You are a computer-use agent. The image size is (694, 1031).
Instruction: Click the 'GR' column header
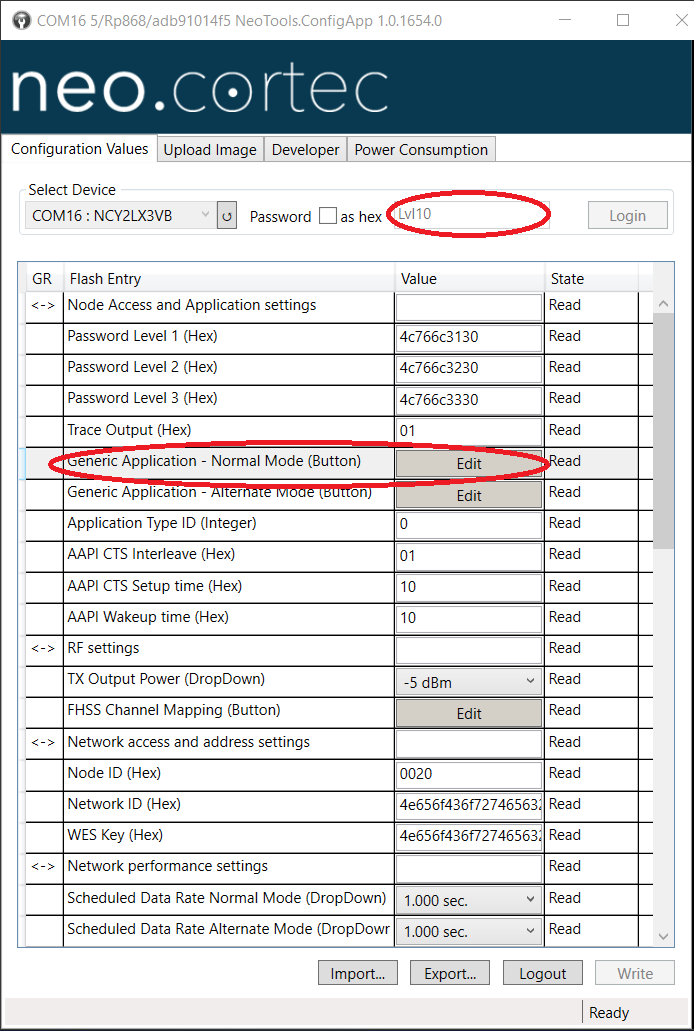tap(43, 279)
